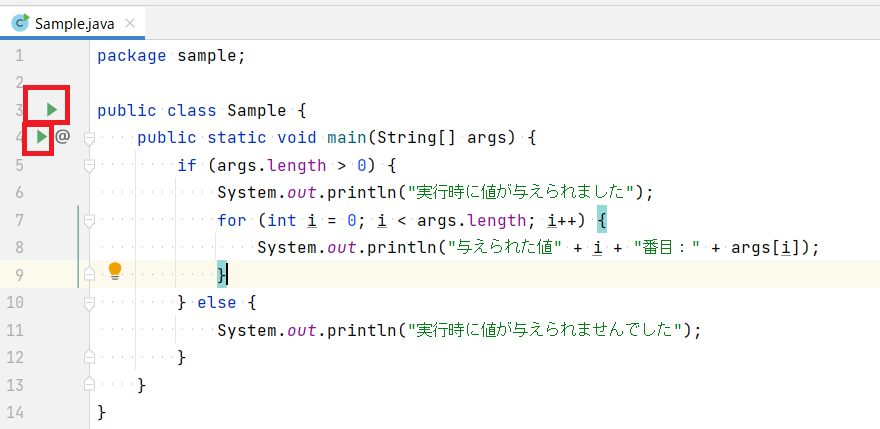Click the 'static' keyword on line 4

pos(237,138)
